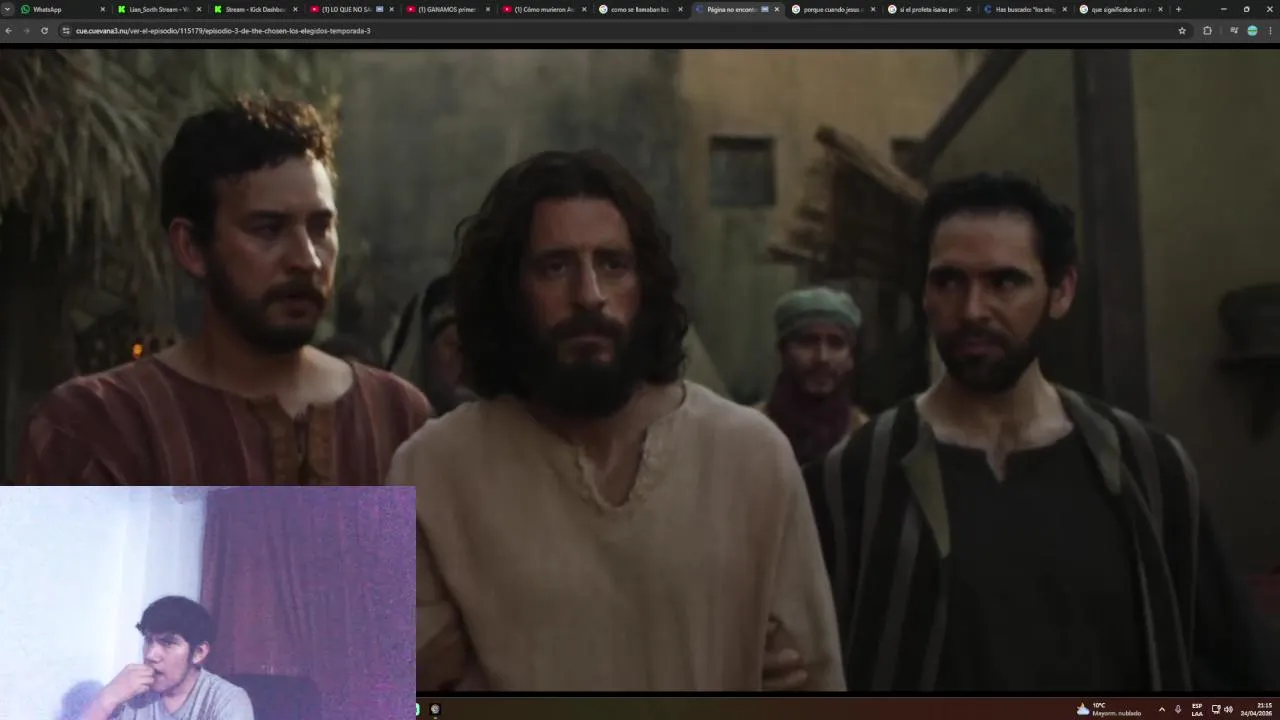Image resolution: width=1280 pixels, height=720 pixels.
Task: Restore down the Chrome window
Action: click(1246, 9)
